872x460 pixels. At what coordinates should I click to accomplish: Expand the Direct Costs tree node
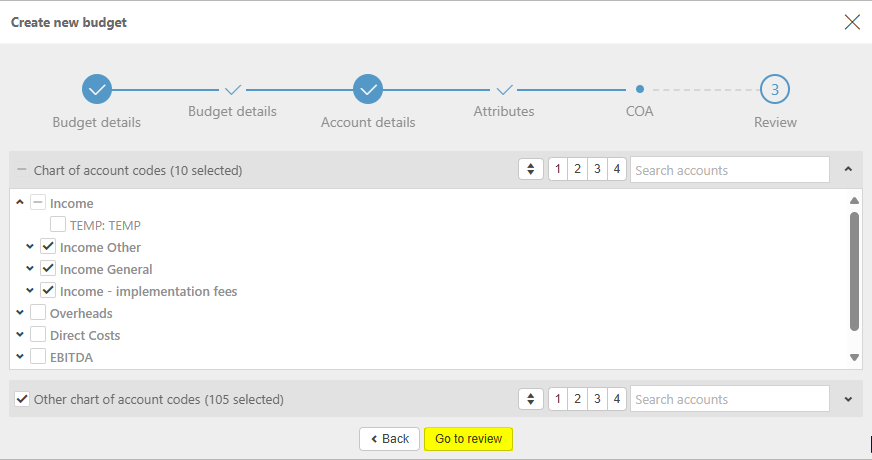click(x=20, y=335)
